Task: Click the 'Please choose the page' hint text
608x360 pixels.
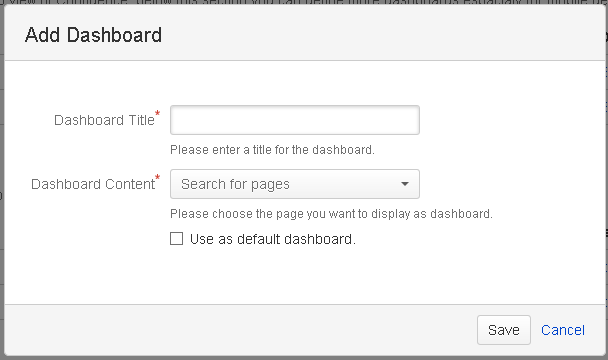Action: pyautogui.click(x=331, y=214)
